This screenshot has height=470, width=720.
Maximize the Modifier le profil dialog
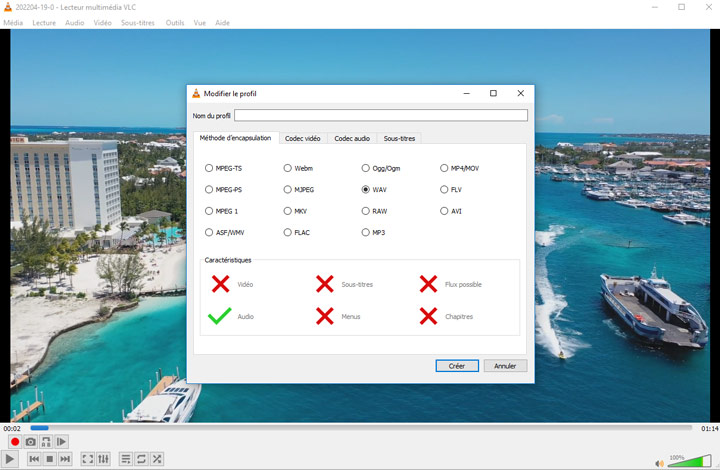point(493,93)
